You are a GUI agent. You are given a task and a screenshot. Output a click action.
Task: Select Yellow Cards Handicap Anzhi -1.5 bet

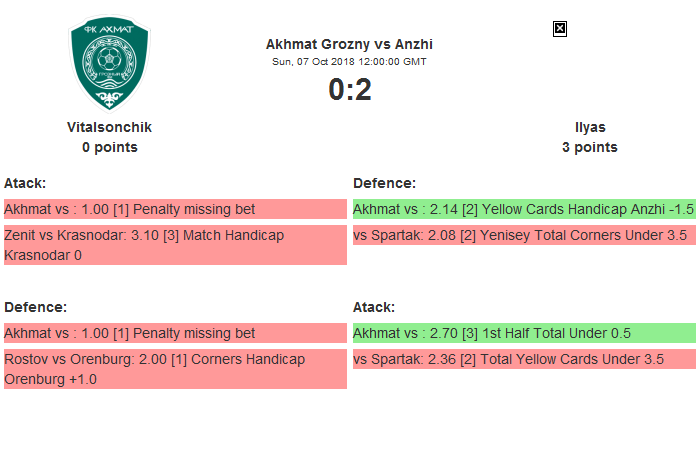click(524, 209)
